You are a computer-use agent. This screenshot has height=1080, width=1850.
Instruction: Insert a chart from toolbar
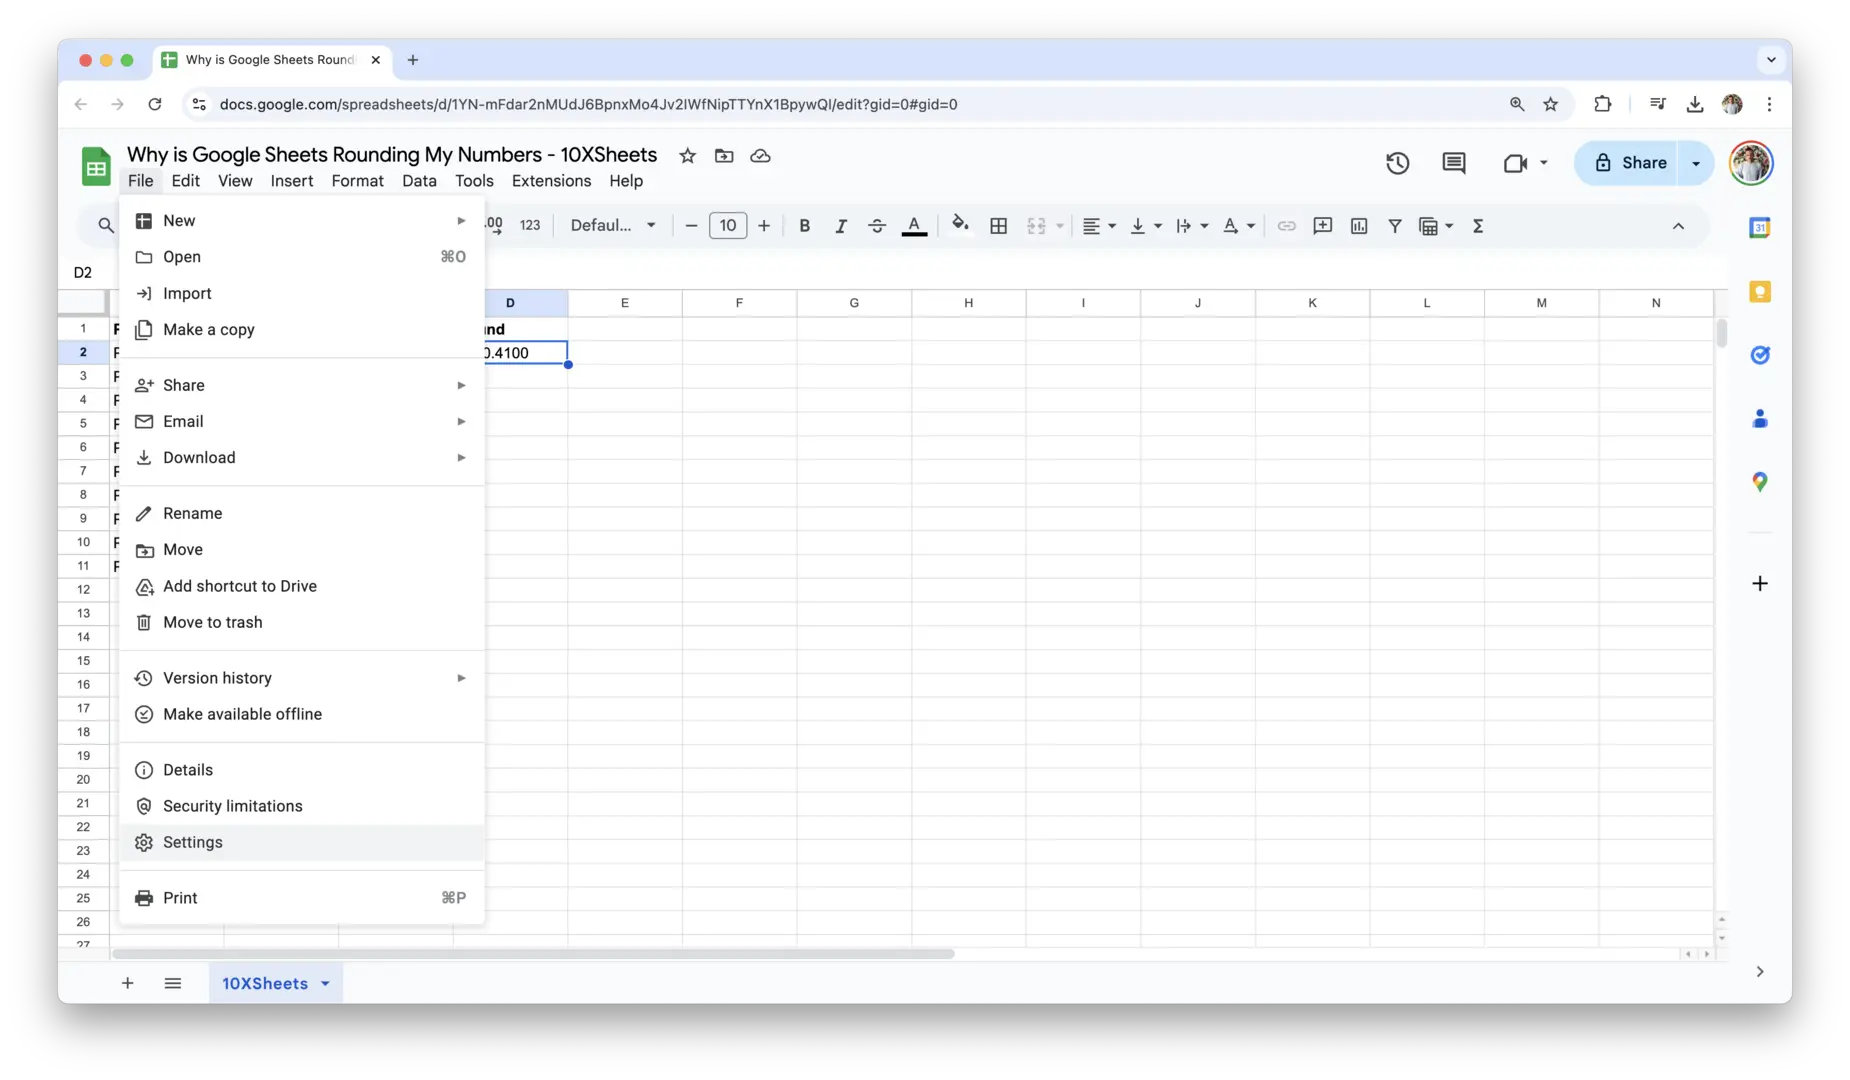(1358, 226)
